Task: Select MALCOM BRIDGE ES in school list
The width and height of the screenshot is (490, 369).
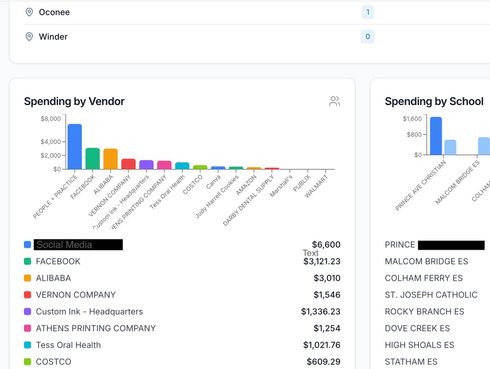Action: (426, 261)
